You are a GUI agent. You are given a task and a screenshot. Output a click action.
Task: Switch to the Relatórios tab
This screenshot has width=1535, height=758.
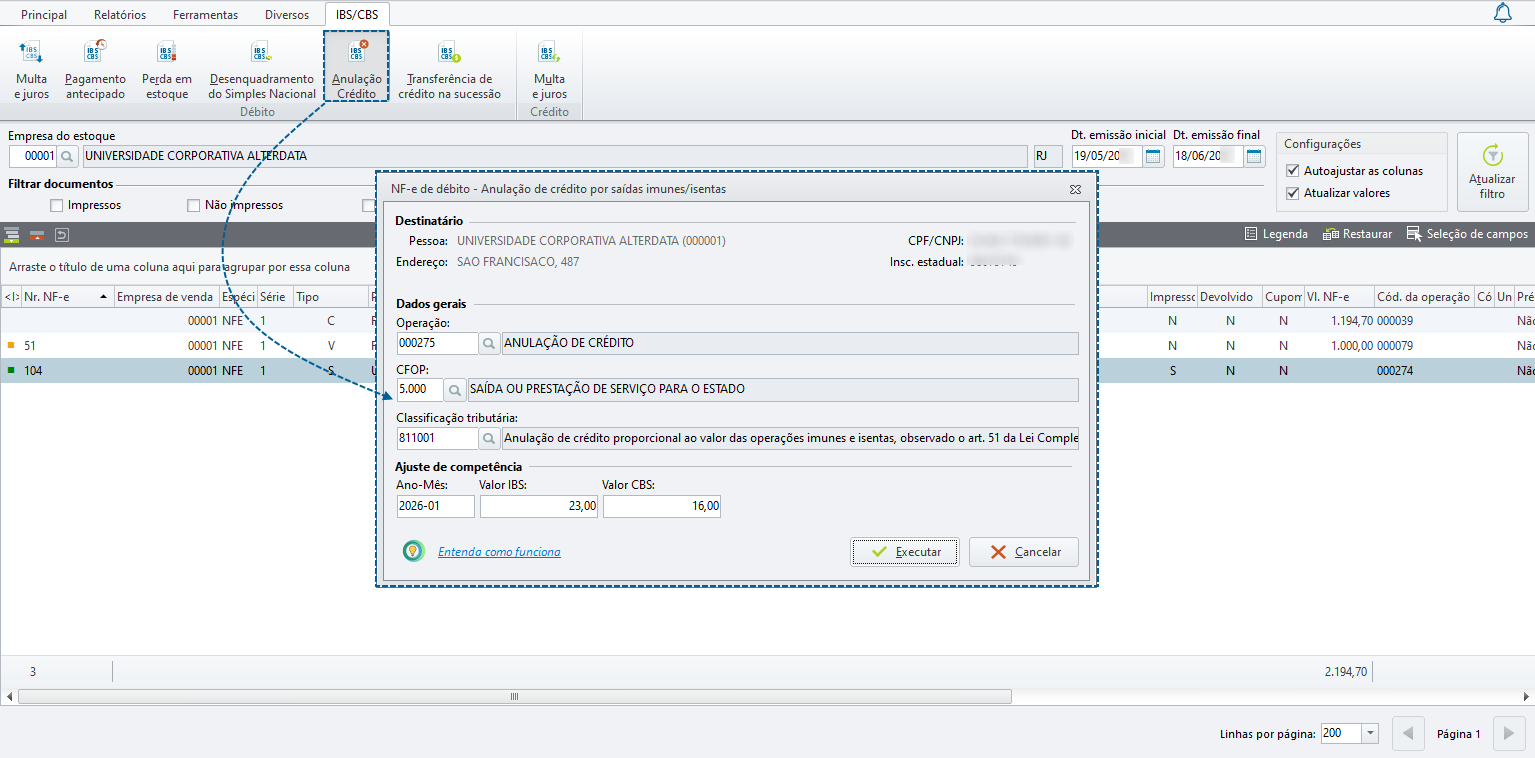tap(120, 15)
